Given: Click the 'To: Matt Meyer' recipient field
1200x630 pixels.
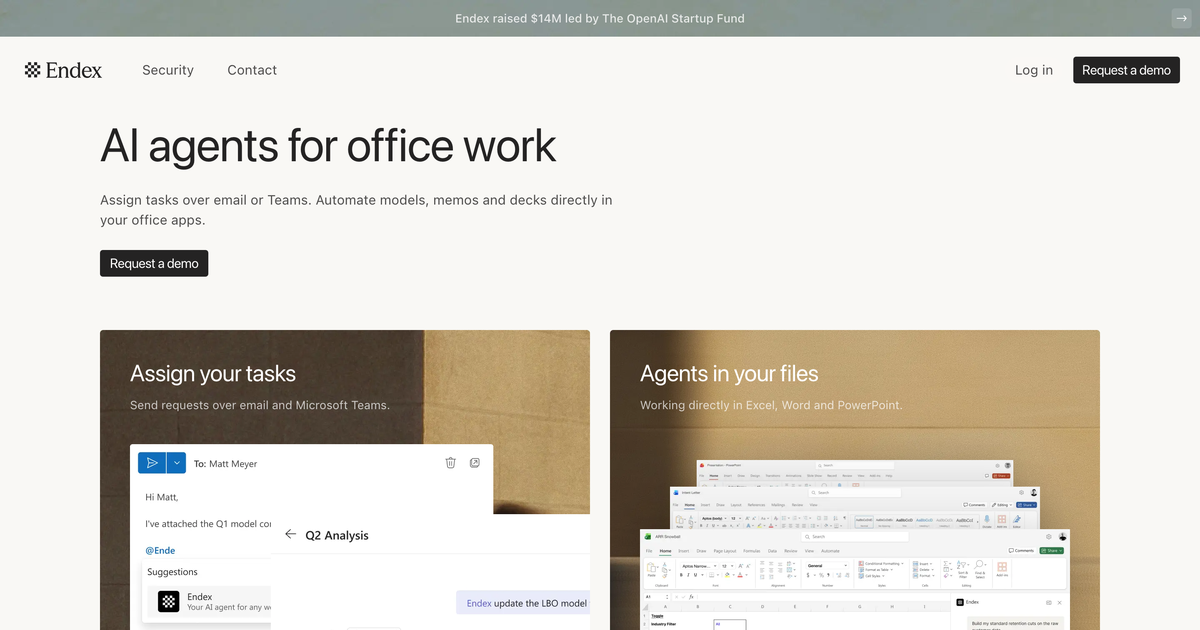Looking at the screenshot, I should pyautogui.click(x=225, y=464).
